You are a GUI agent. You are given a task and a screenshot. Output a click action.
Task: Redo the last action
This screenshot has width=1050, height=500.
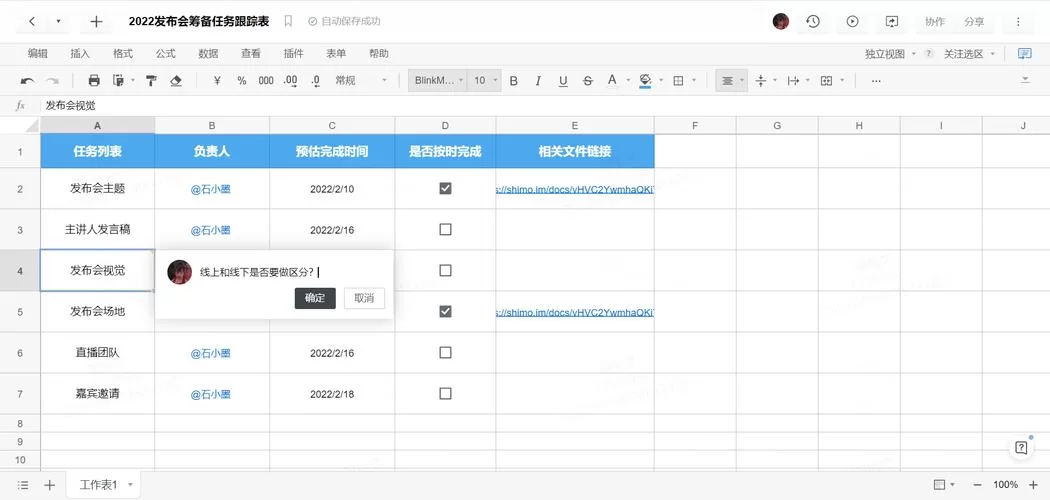pyautogui.click(x=52, y=80)
